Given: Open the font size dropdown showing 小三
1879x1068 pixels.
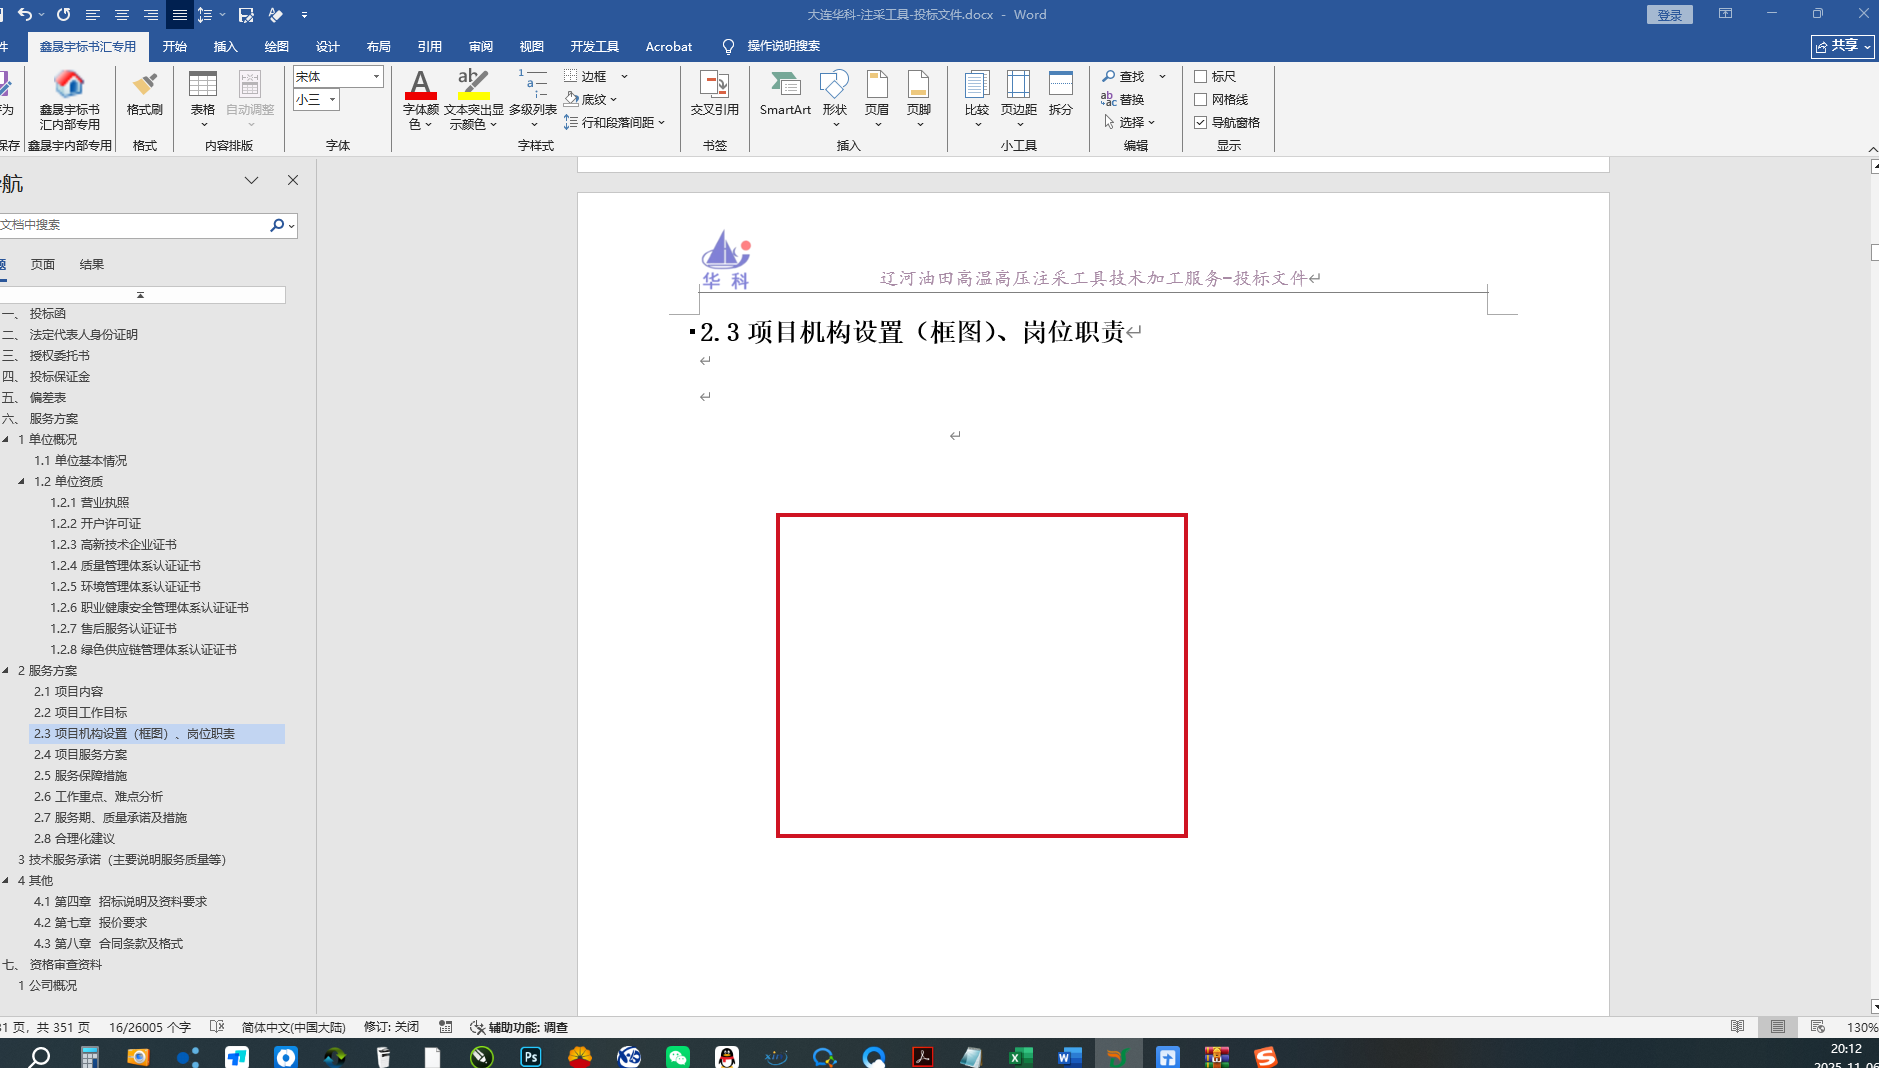Looking at the screenshot, I should click(x=332, y=100).
